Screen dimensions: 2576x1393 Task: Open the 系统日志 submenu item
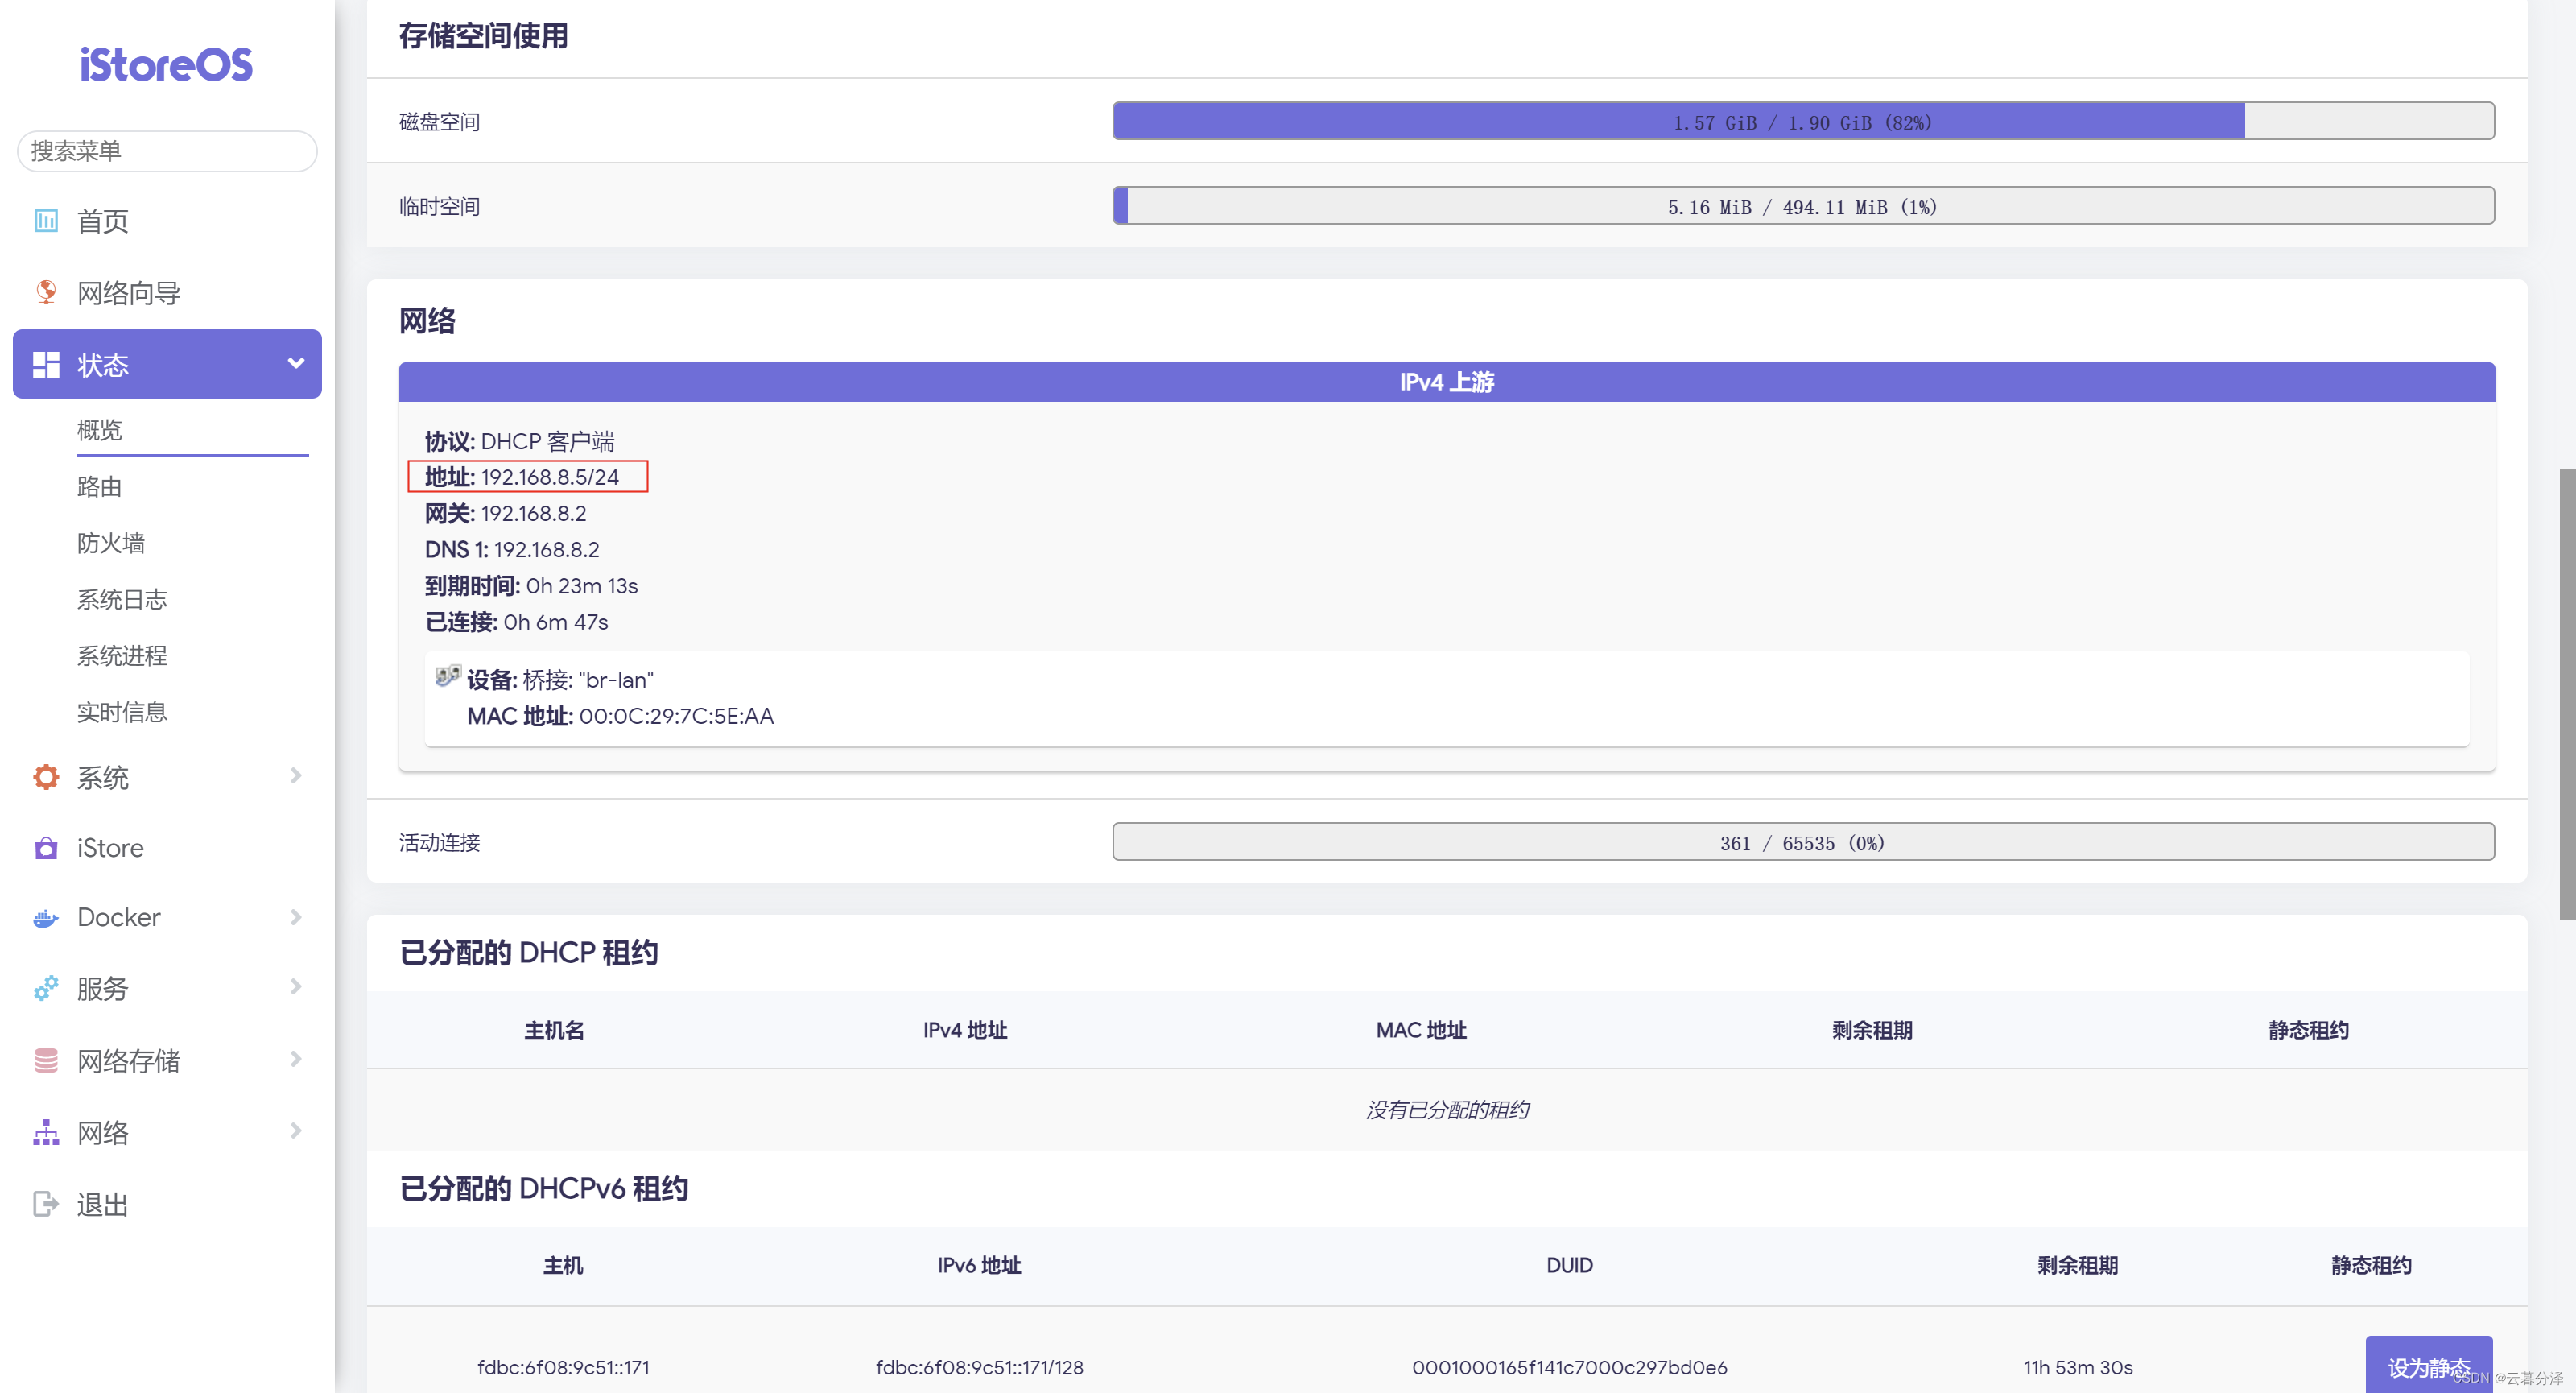point(122,599)
